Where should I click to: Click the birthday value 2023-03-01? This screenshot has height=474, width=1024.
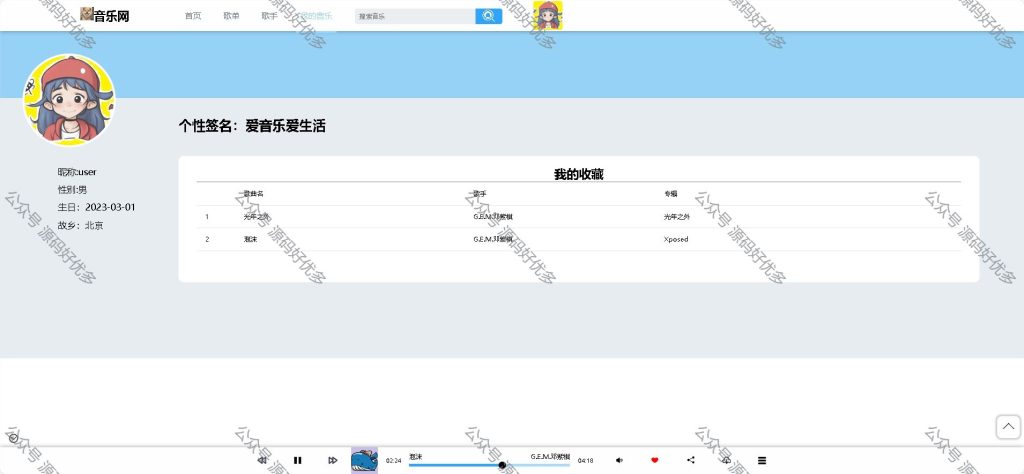coord(110,208)
